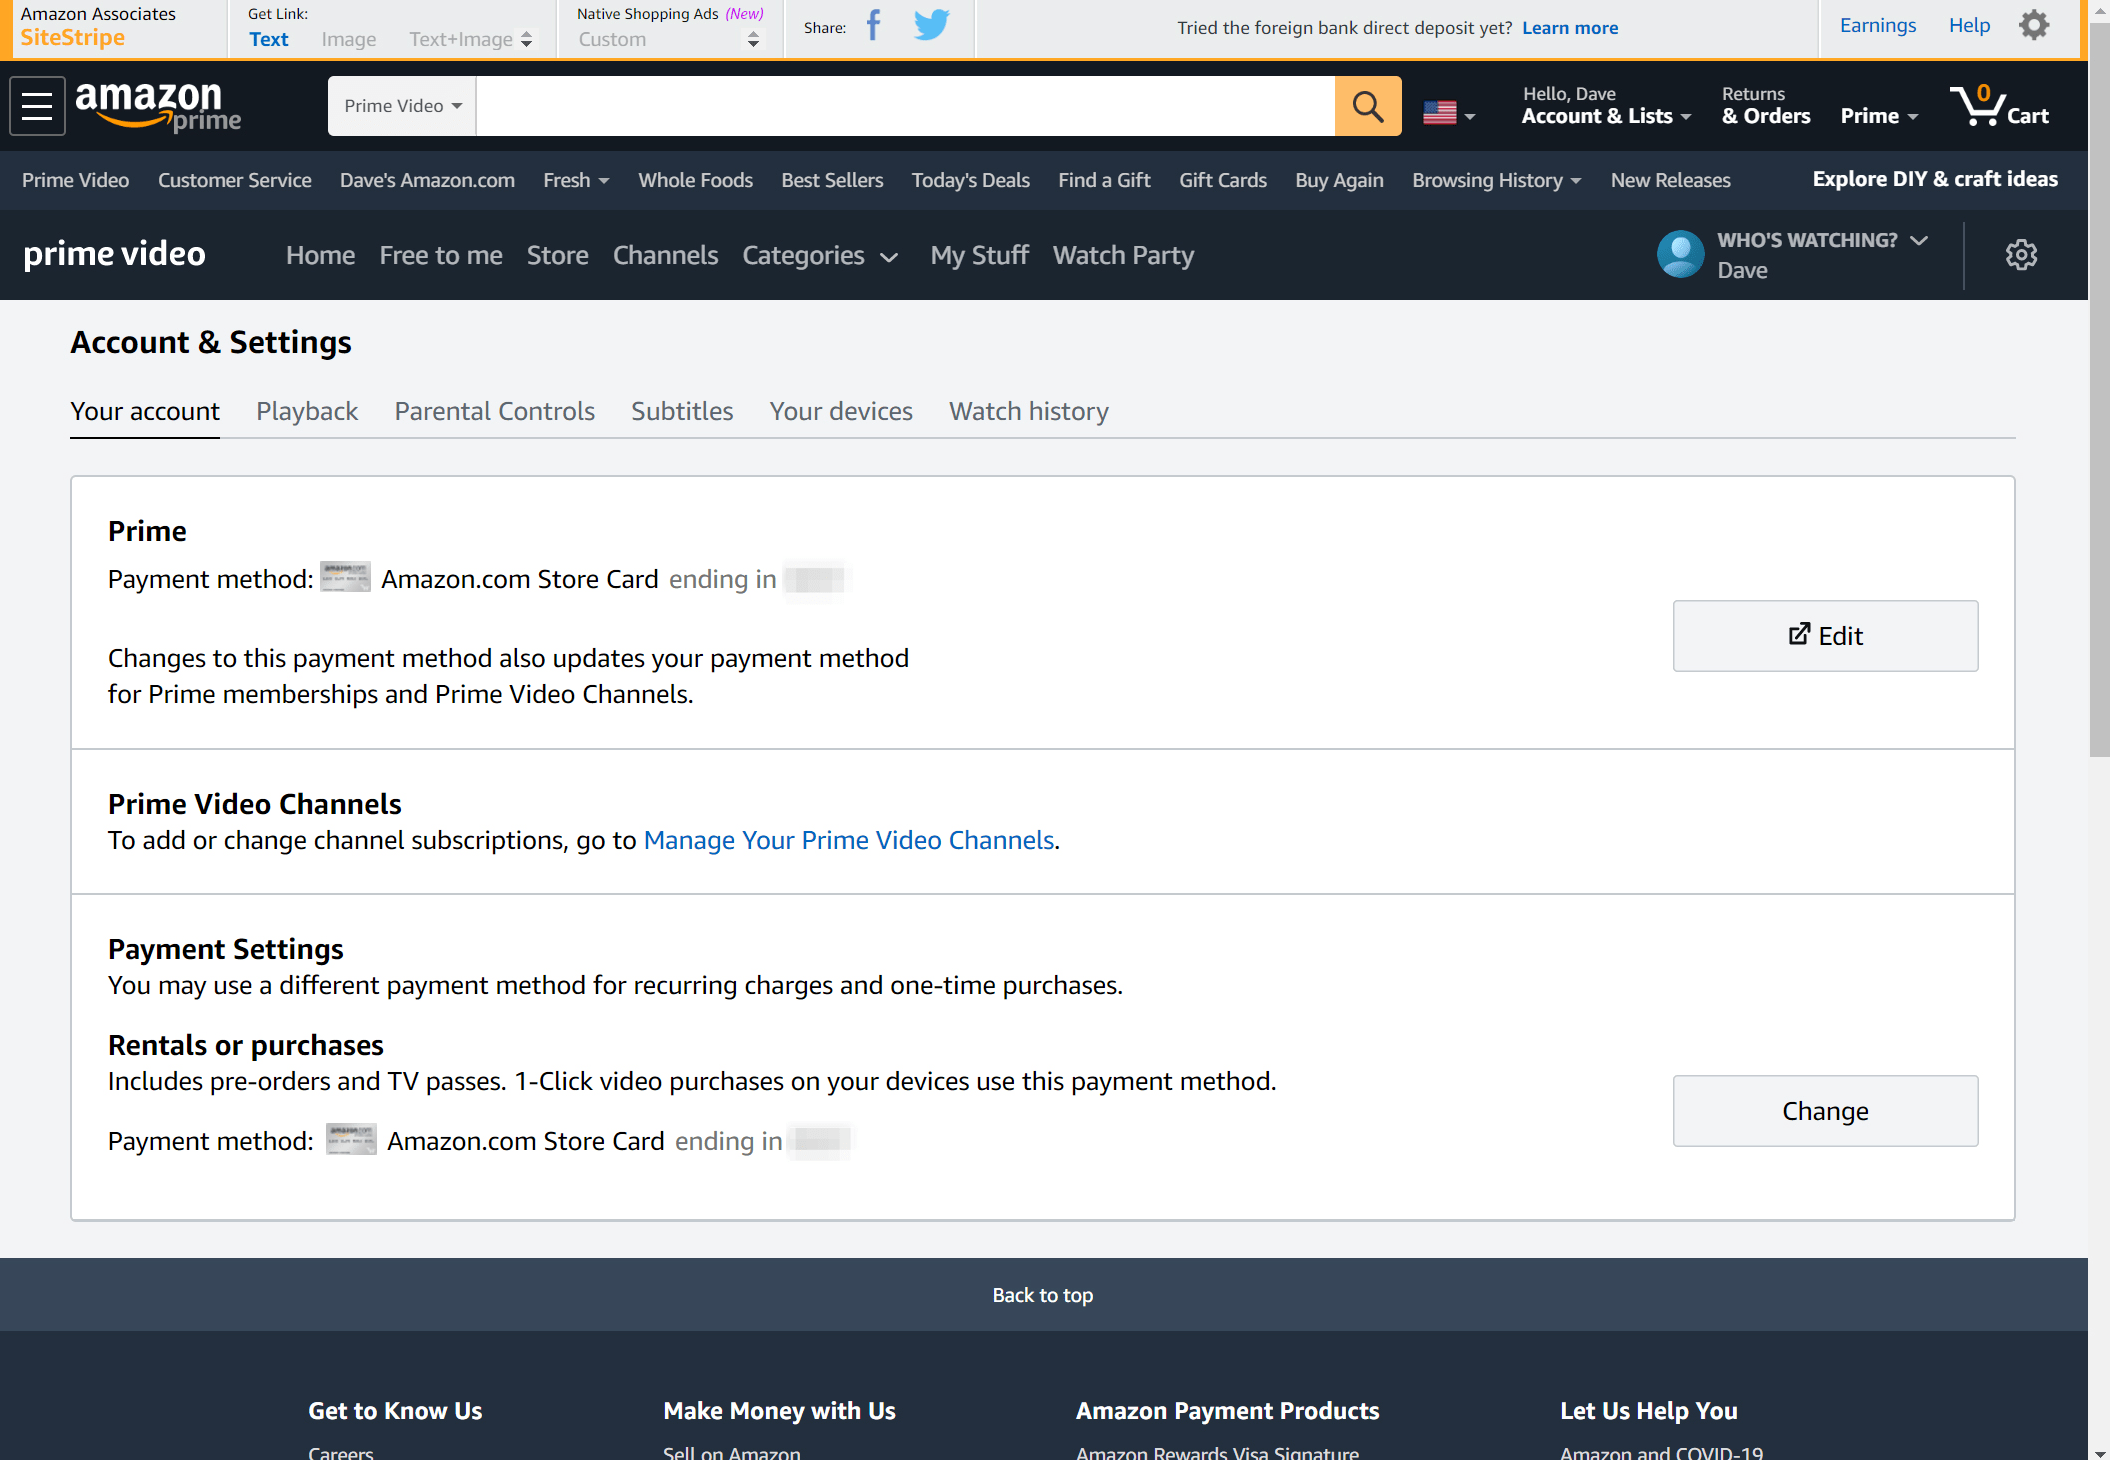Click the US flag language selector
This screenshot has width=2110, height=1460.
[x=1449, y=113]
